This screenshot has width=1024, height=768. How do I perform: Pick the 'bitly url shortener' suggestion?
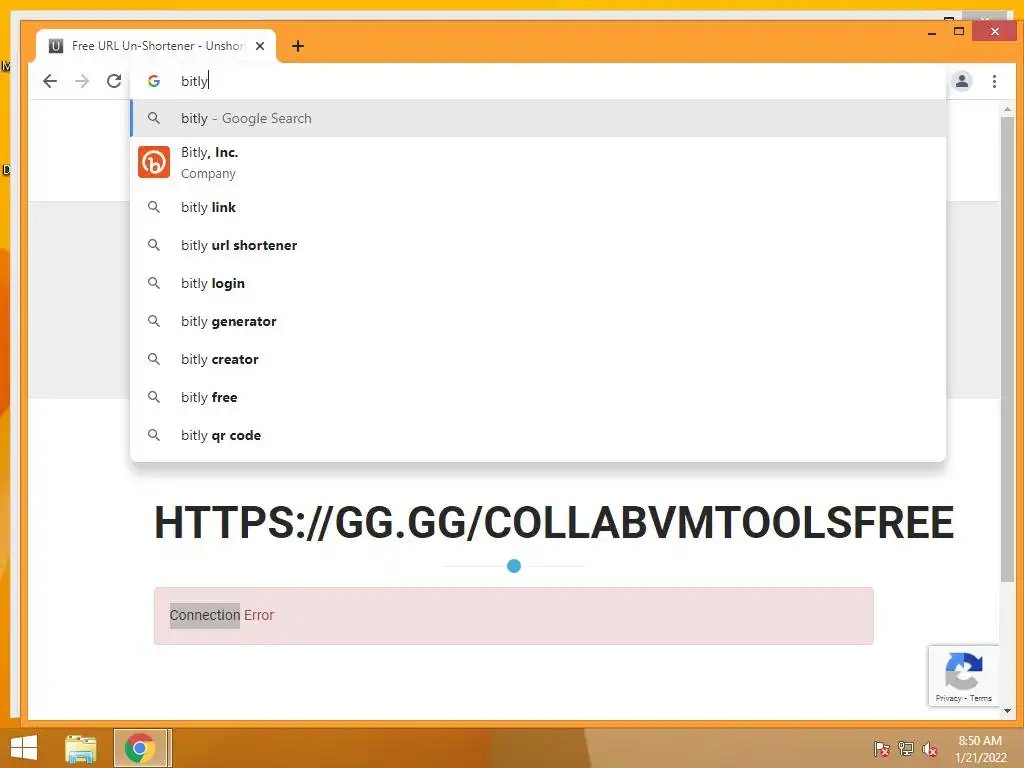click(538, 245)
